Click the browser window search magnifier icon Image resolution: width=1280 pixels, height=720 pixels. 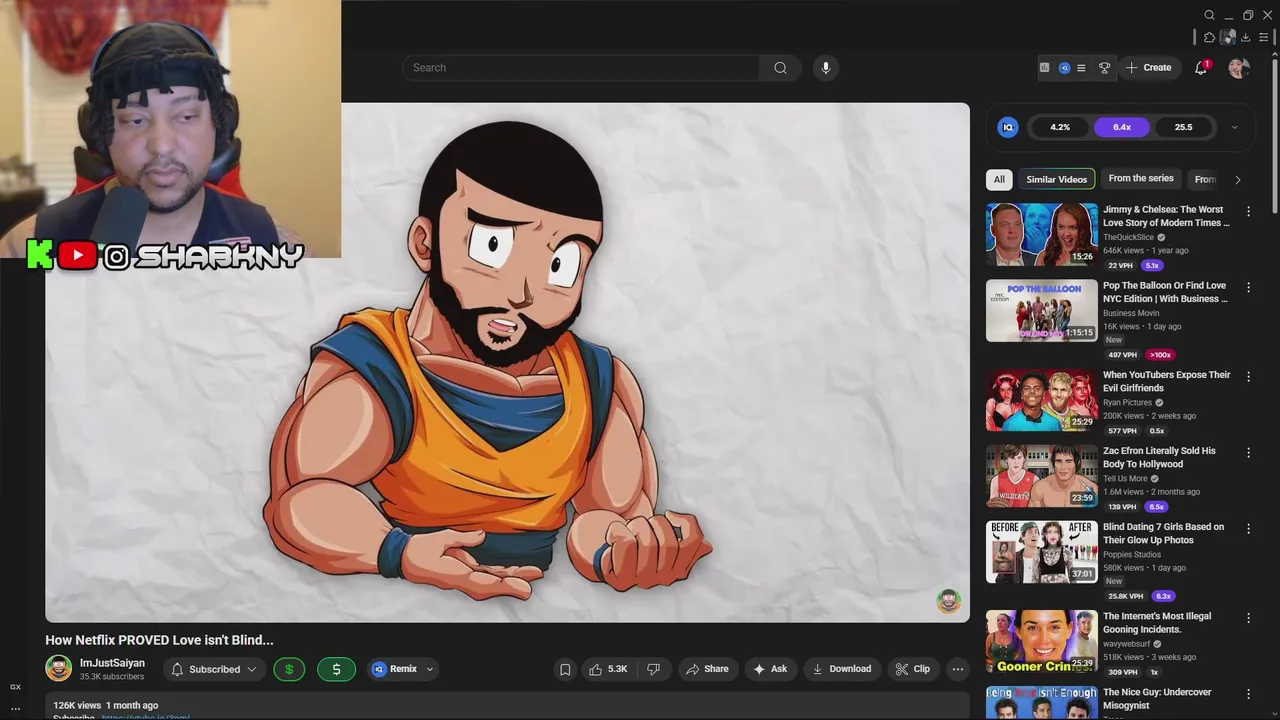point(1210,15)
